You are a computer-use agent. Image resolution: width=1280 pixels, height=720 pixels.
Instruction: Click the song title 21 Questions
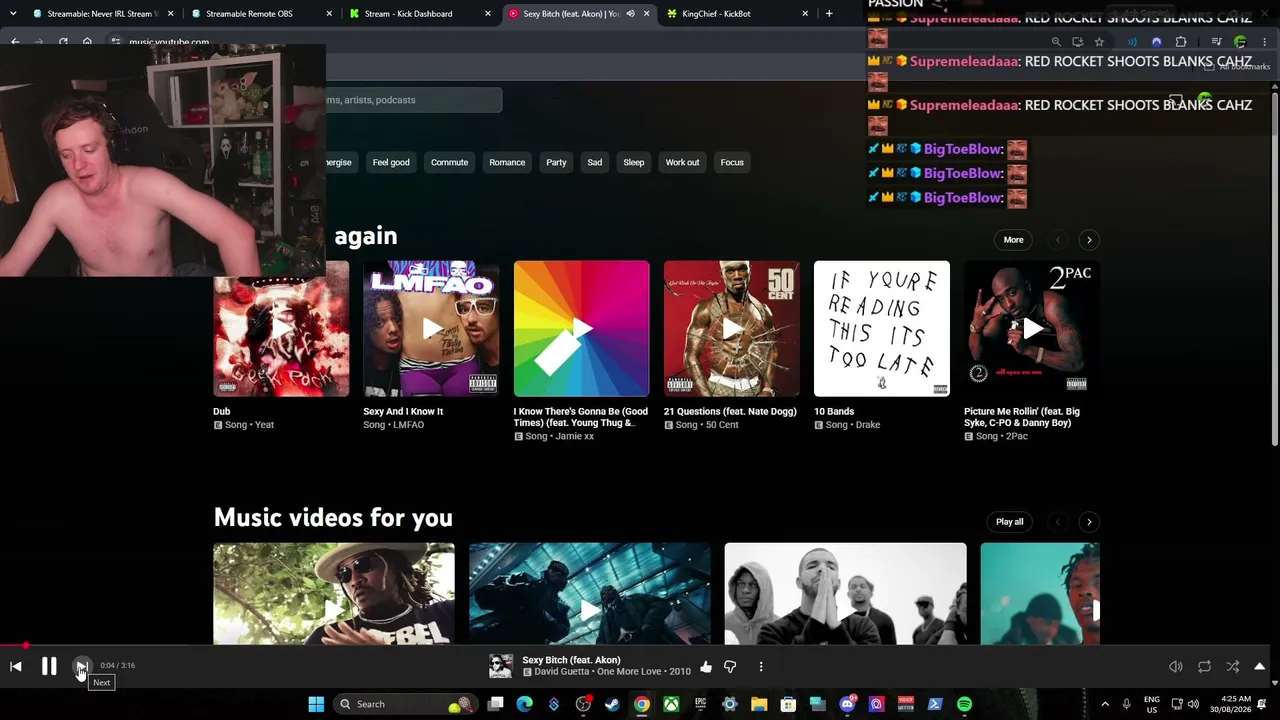click(730, 412)
